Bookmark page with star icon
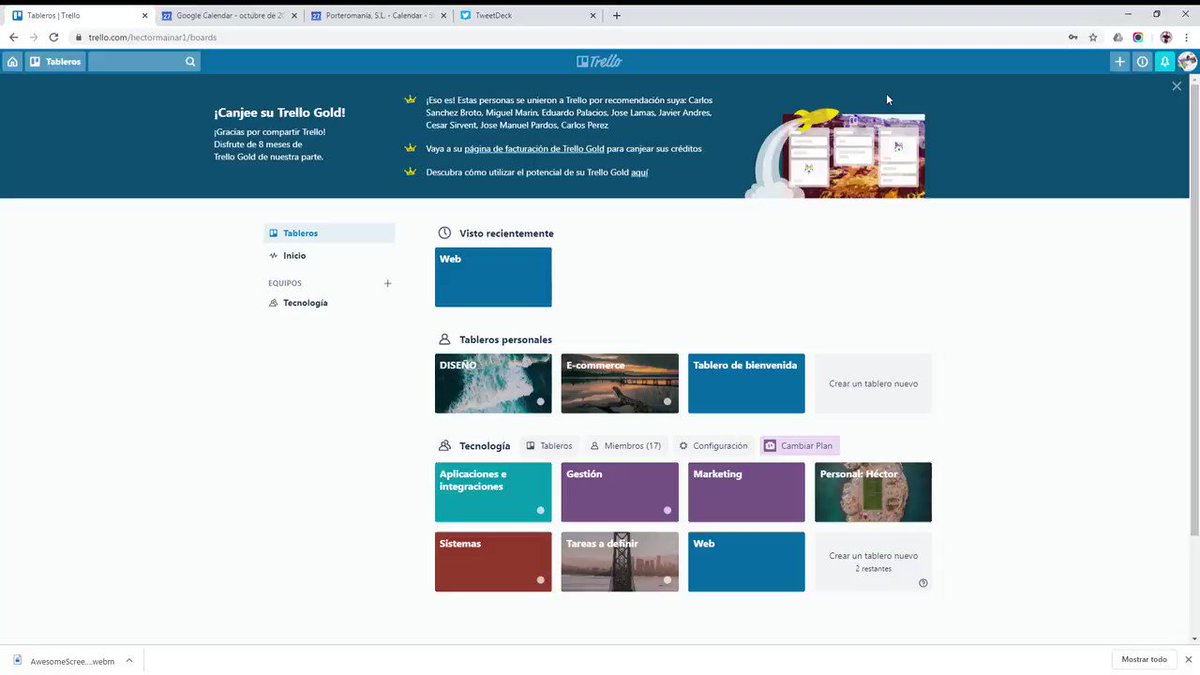 coord(1093,37)
